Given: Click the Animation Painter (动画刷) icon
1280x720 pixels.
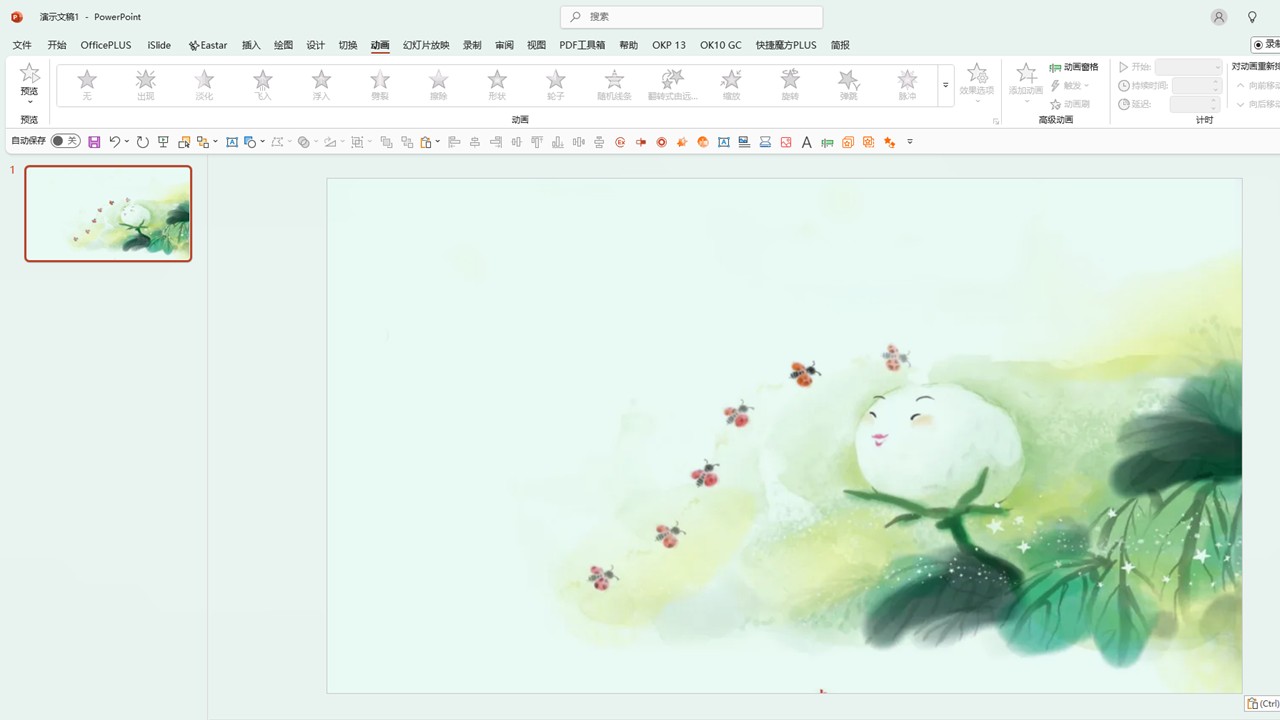Looking at the screenshot, I should pyautogui.click(x=1070, y=104).
